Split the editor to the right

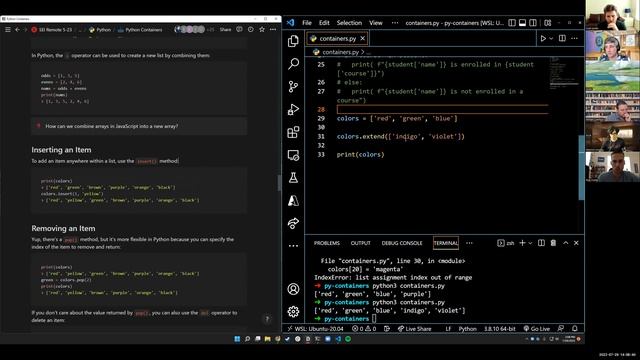[562, 38]
